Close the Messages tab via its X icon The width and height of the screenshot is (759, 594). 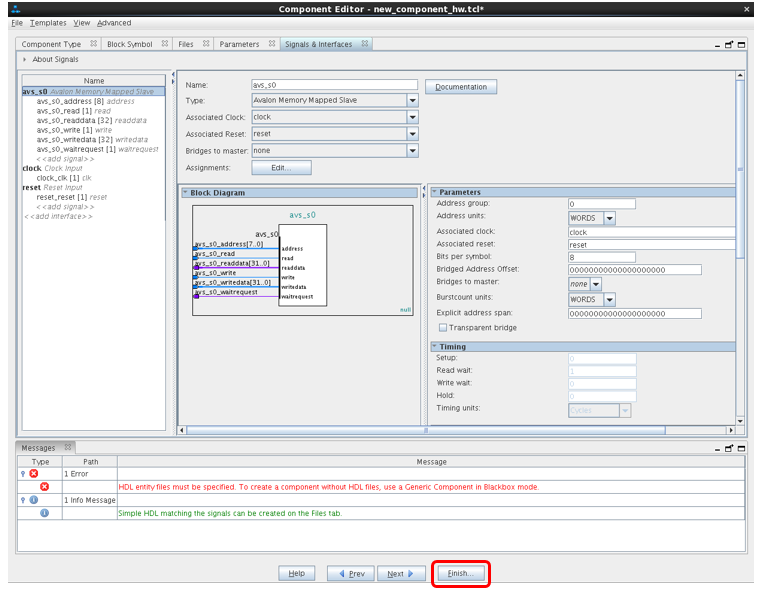(x=68, y=448)
